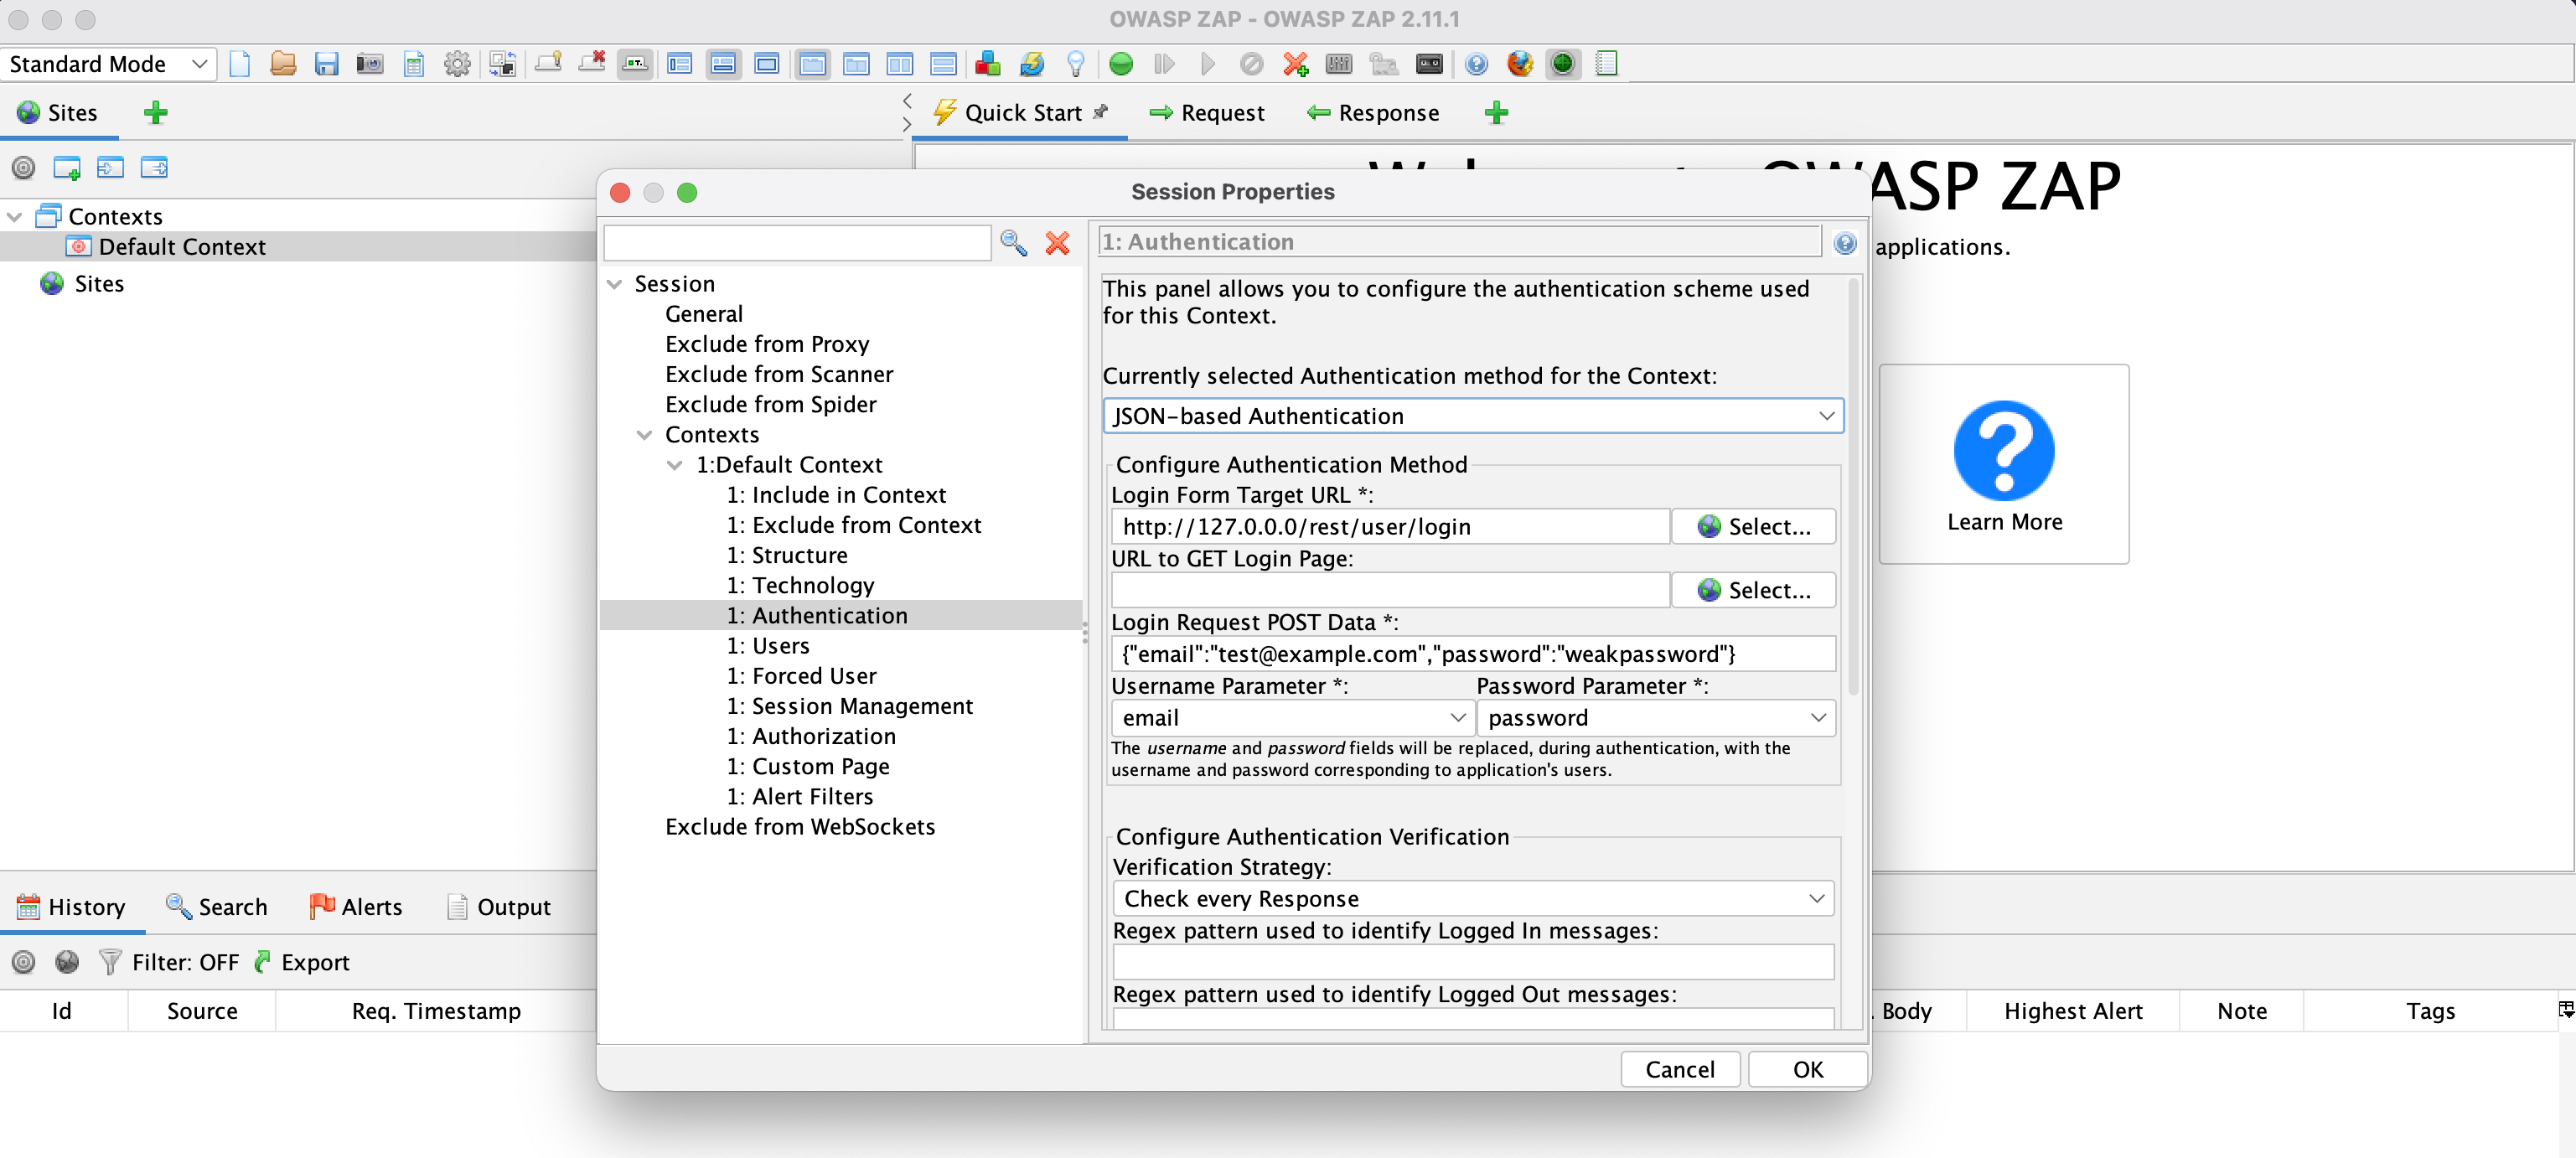The height and width of the screenshot is (1158, 2576).
Task: Click the Manage Add-ons colored blocks icon
Action: point(988,64)
